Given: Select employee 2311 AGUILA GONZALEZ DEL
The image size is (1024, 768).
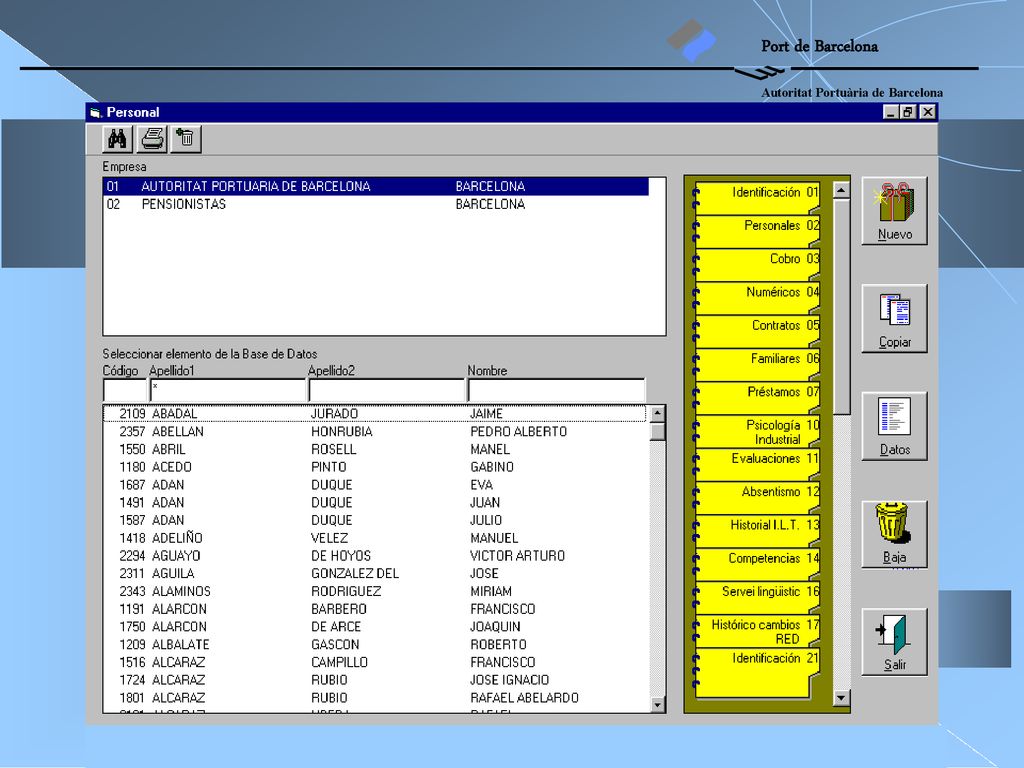Looking at the screenshot, I should click(x=375, y=573).
